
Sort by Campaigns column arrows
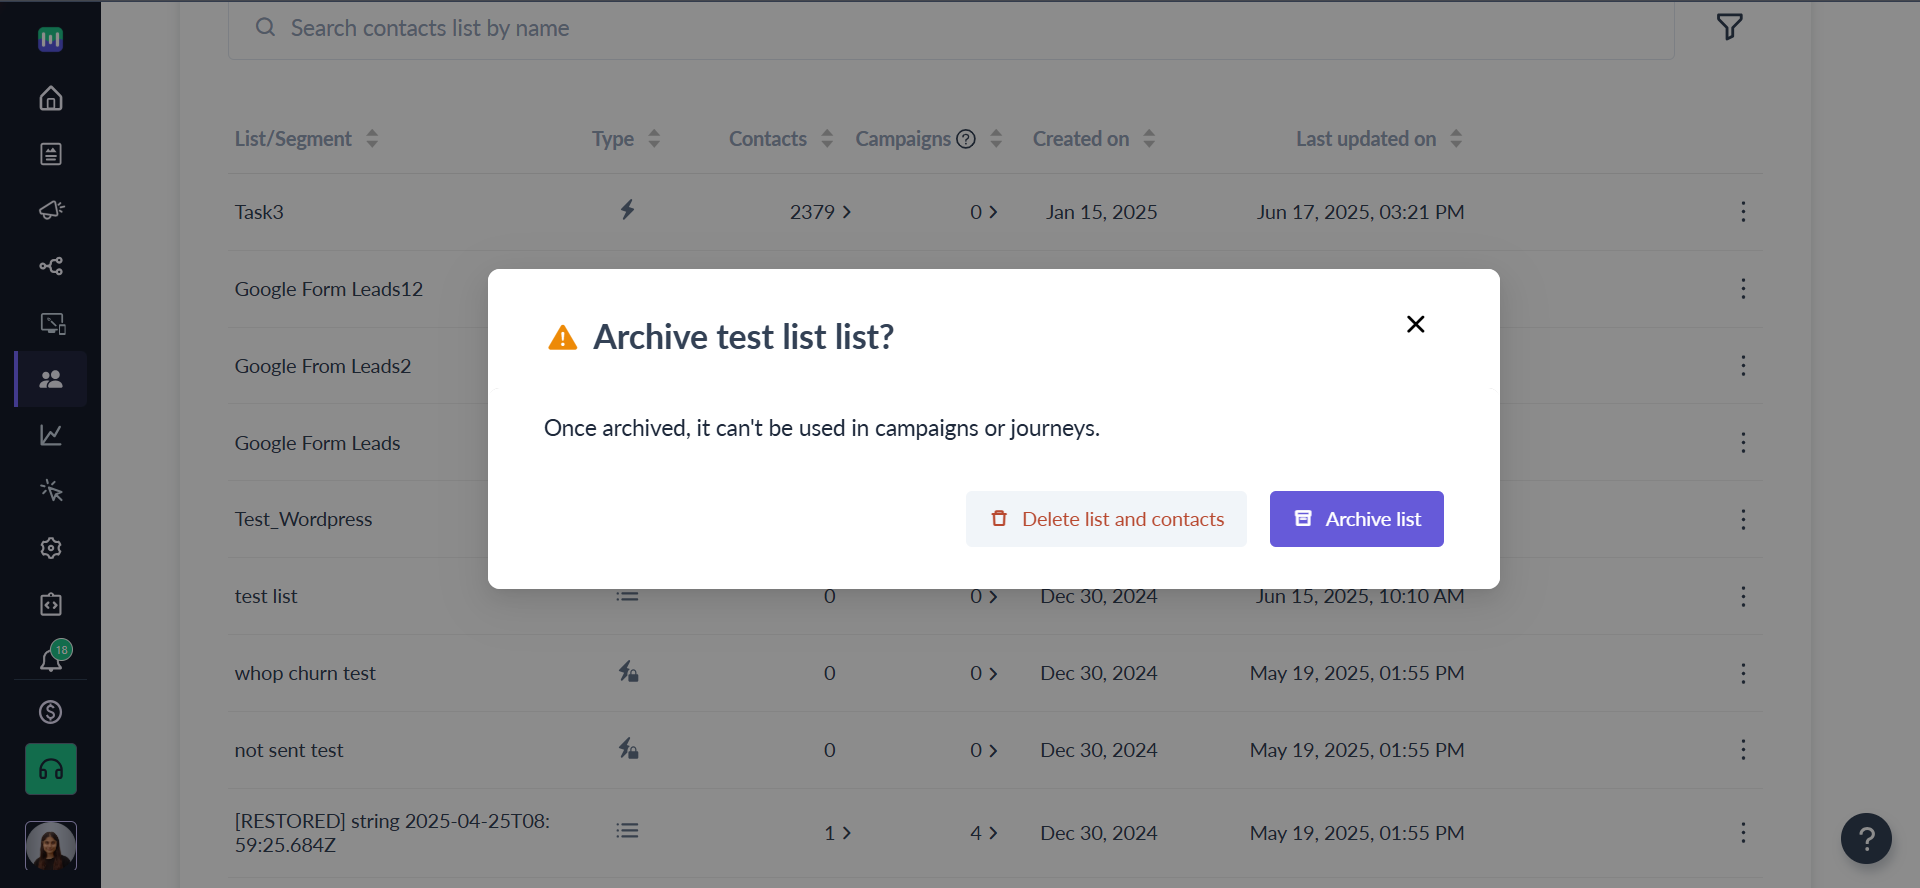[996, 139]
